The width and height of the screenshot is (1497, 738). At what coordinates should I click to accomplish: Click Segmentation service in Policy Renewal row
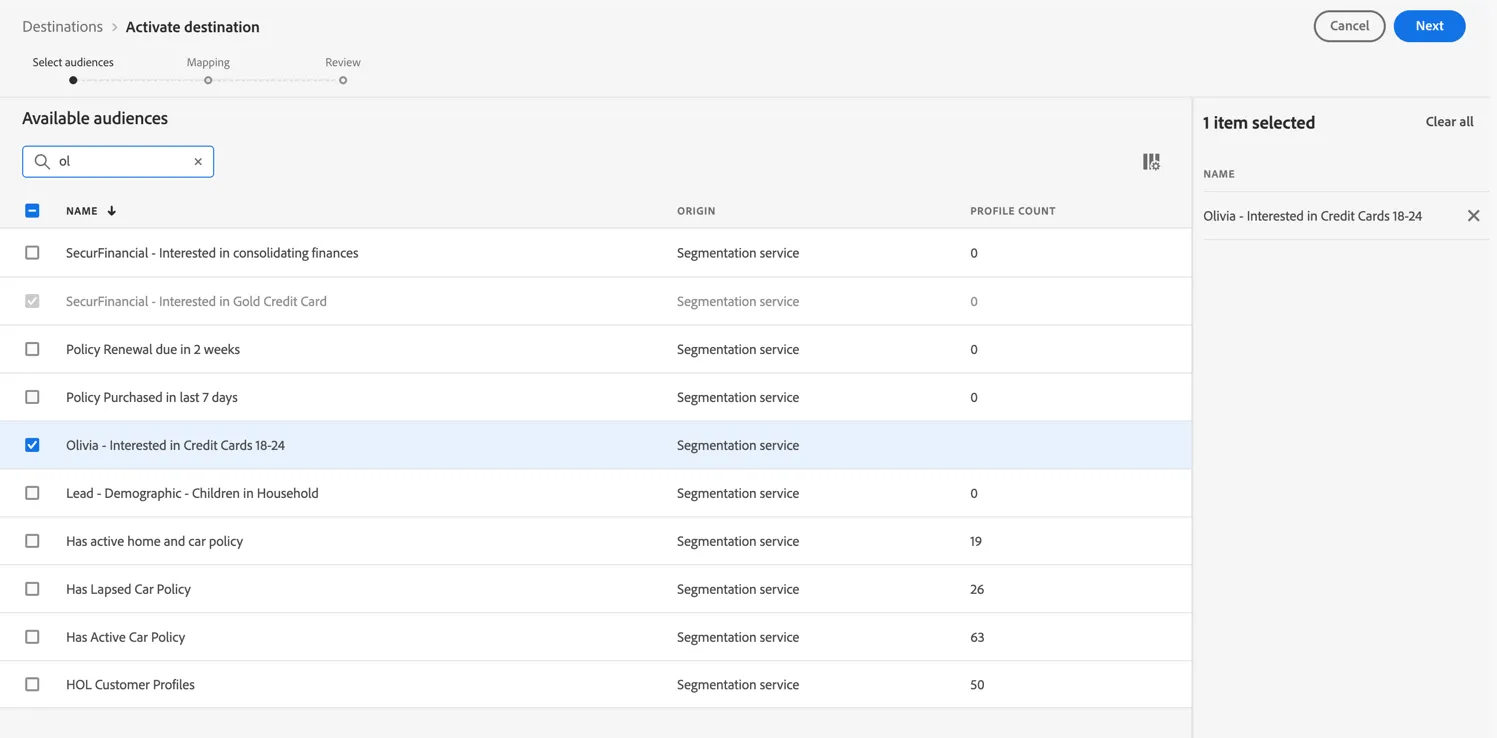tap(738, 349)
